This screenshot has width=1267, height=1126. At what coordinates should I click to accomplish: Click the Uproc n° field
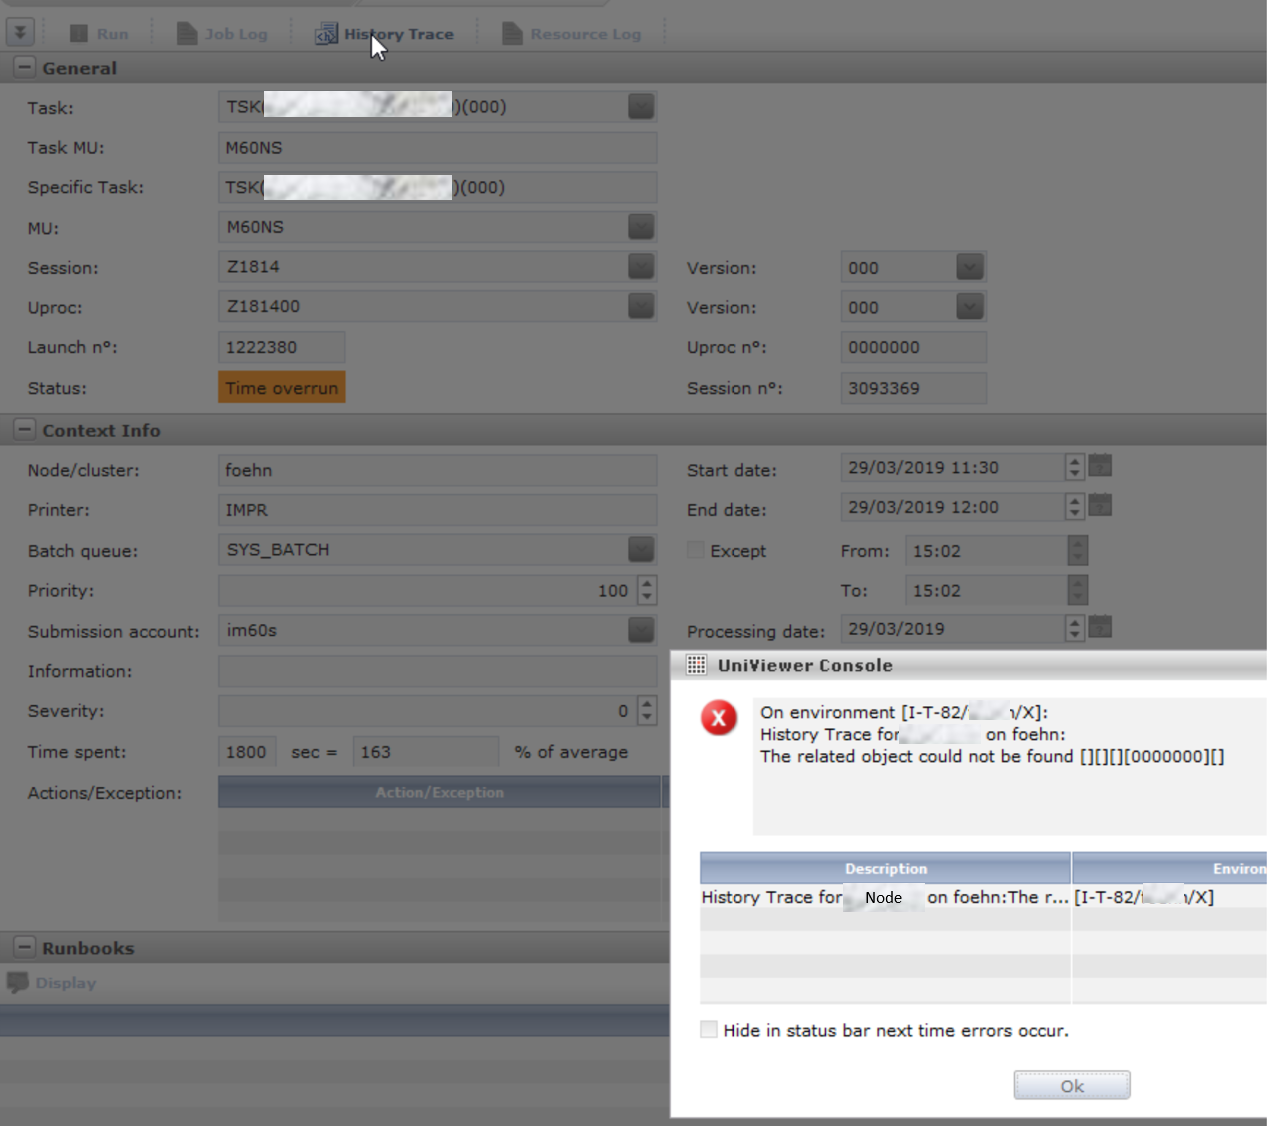(913, 347)
